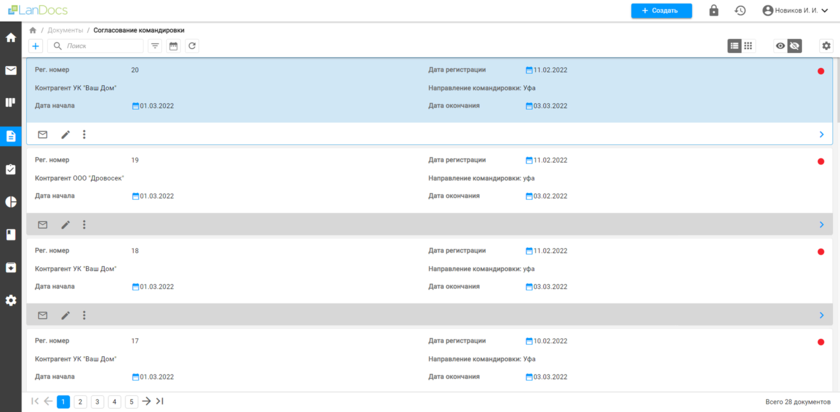Switch to grid tile view
This screenshot has width=840, height=412.
(x=748, y=46)
